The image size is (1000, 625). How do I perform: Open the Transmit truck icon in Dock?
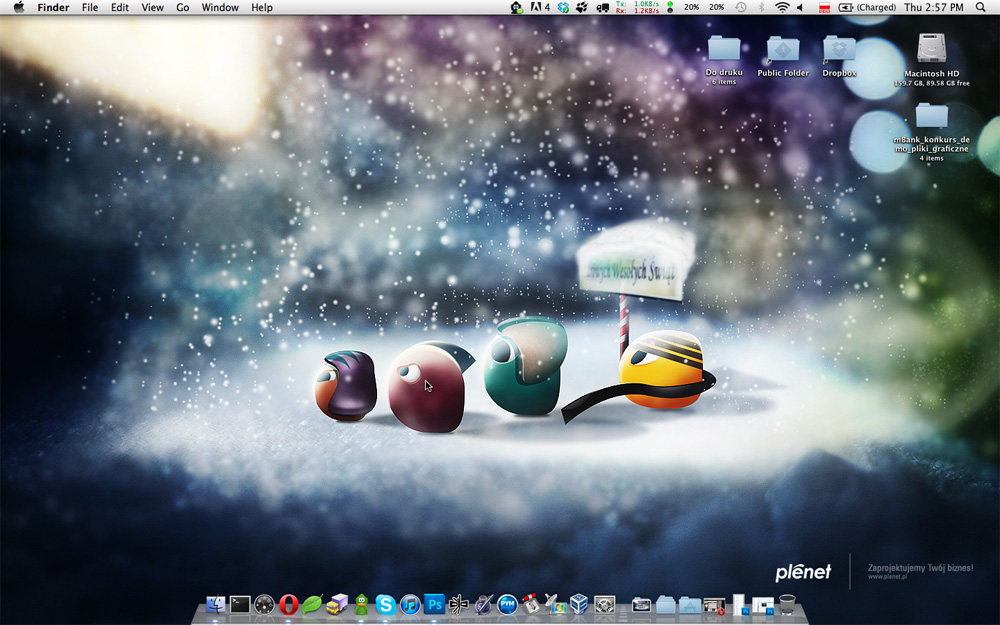coord(337,603)
